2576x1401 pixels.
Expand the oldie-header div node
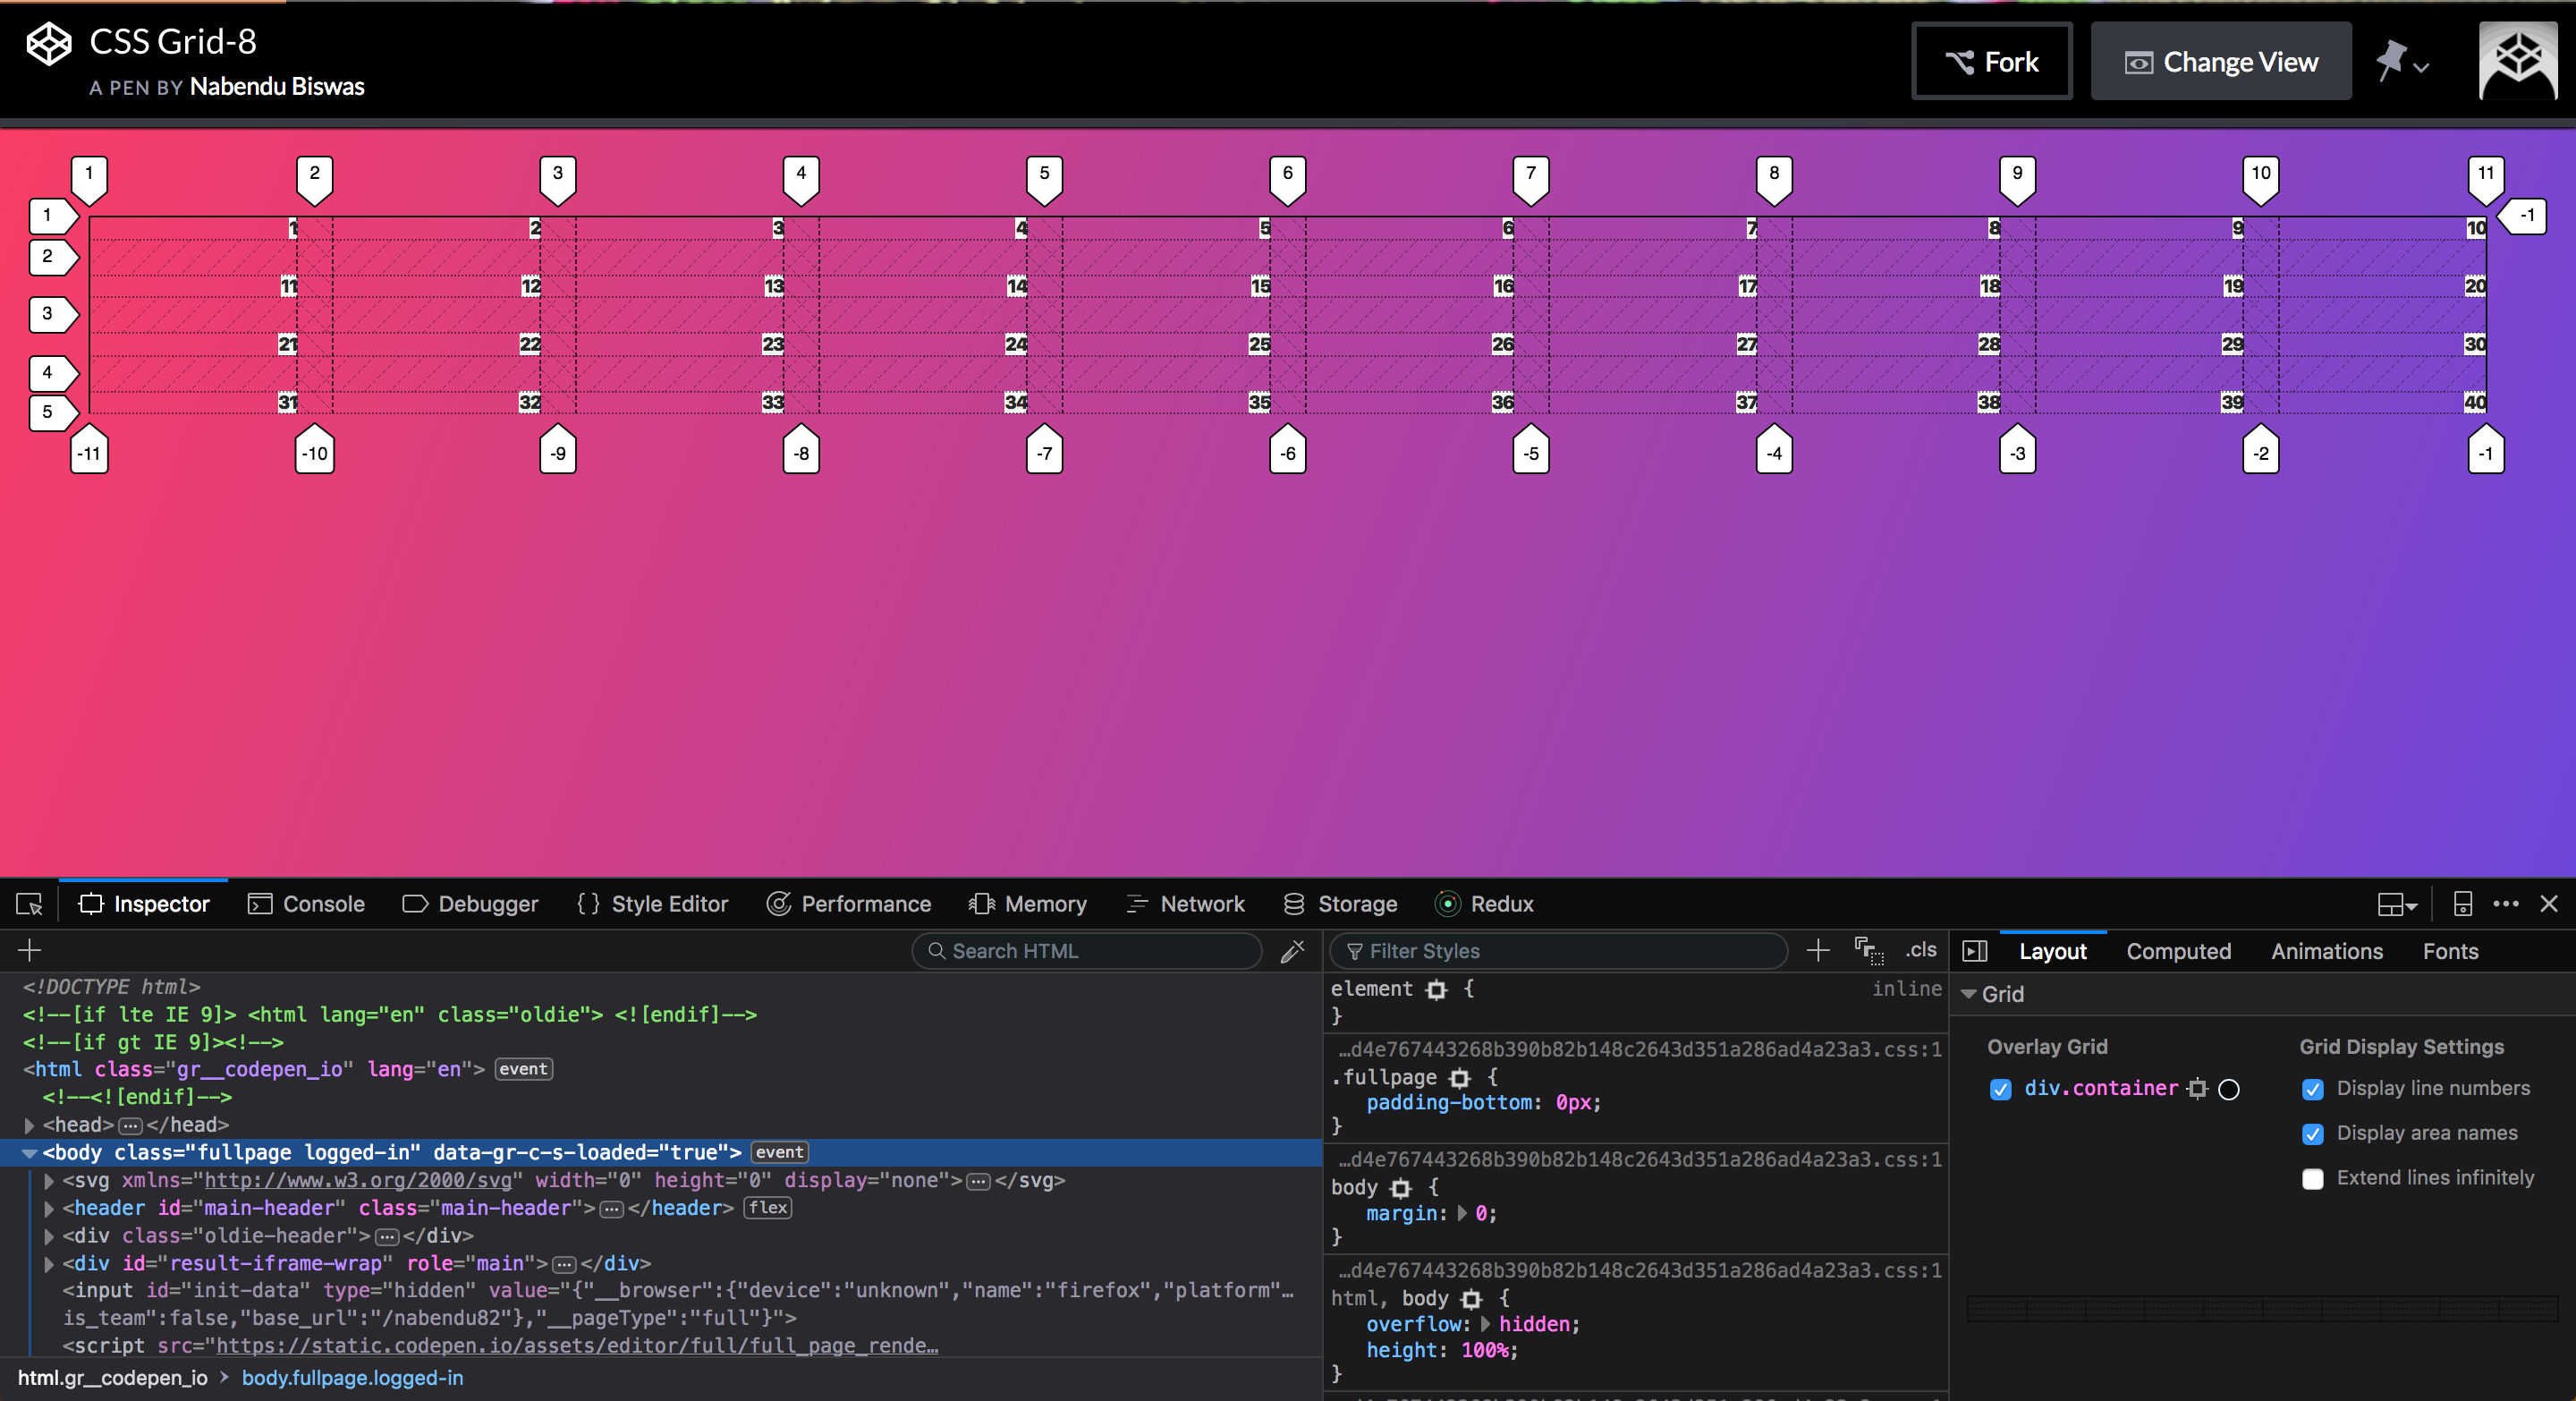[49, 1236]
